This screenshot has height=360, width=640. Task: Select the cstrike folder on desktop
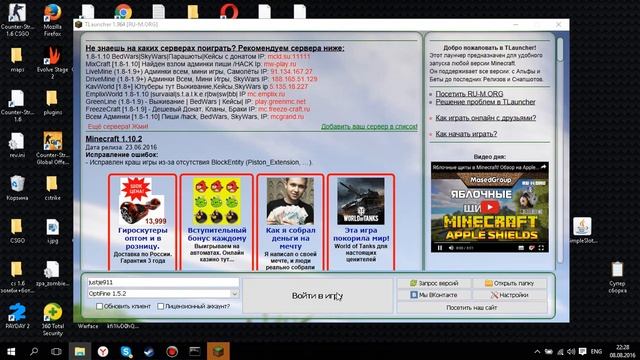(52, 188)
